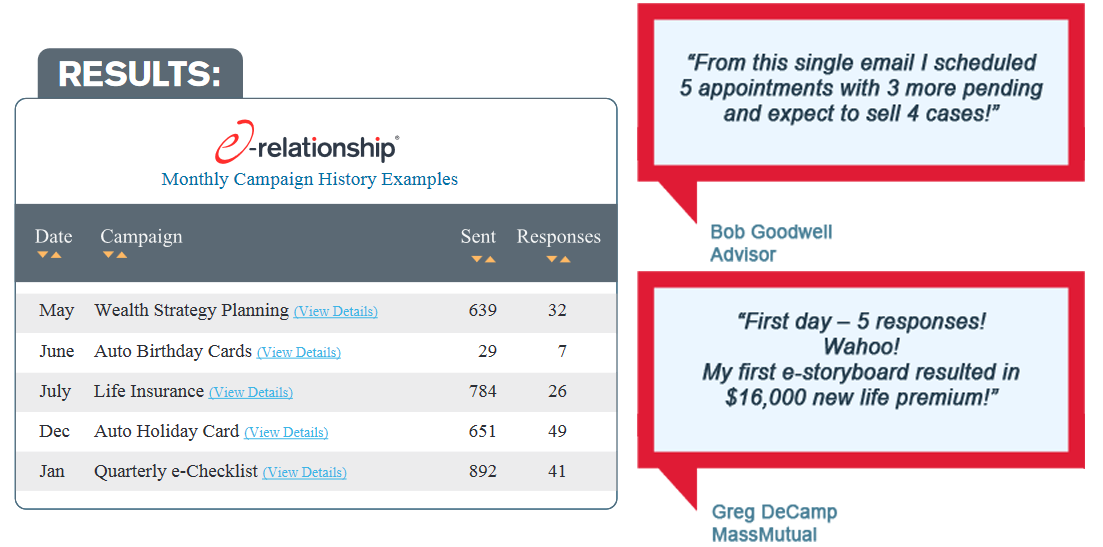Click the Responses column header
The height and width of the screenshot is (547, 1103).
point(559,237)
